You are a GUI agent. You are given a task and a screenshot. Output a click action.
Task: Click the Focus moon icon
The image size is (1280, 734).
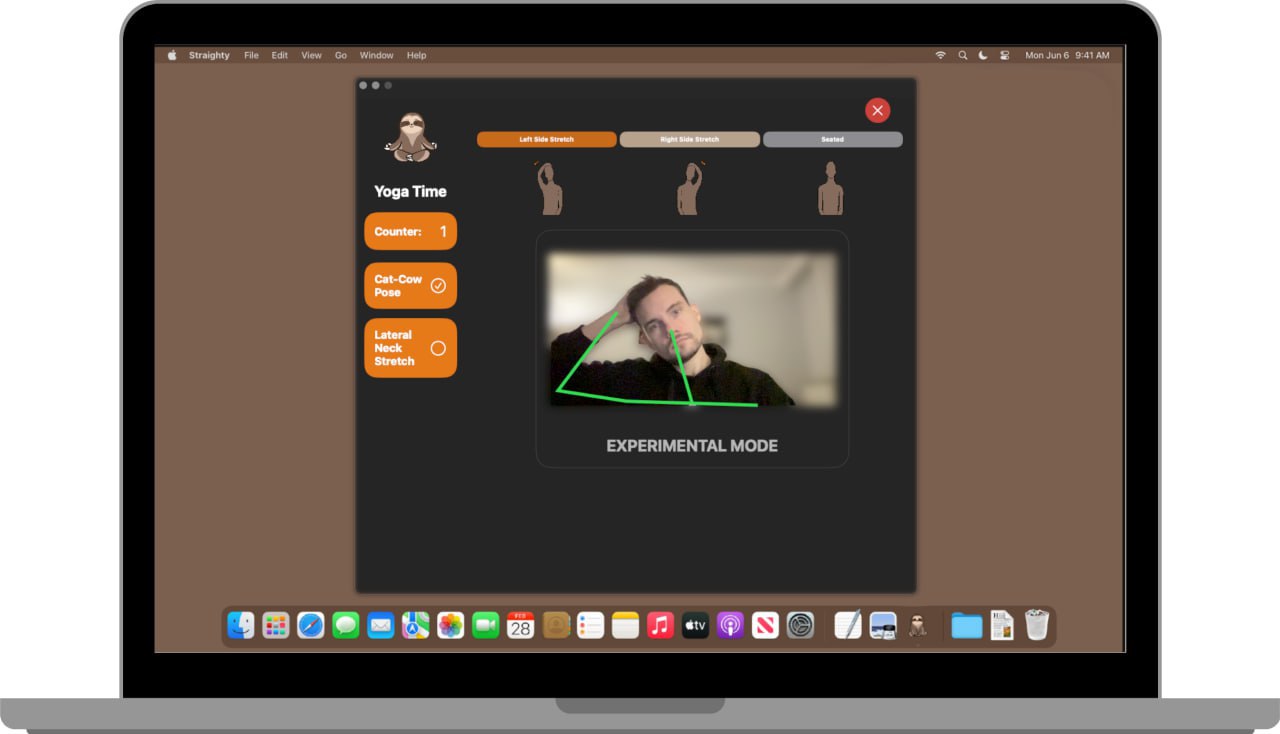click(984, 55)
